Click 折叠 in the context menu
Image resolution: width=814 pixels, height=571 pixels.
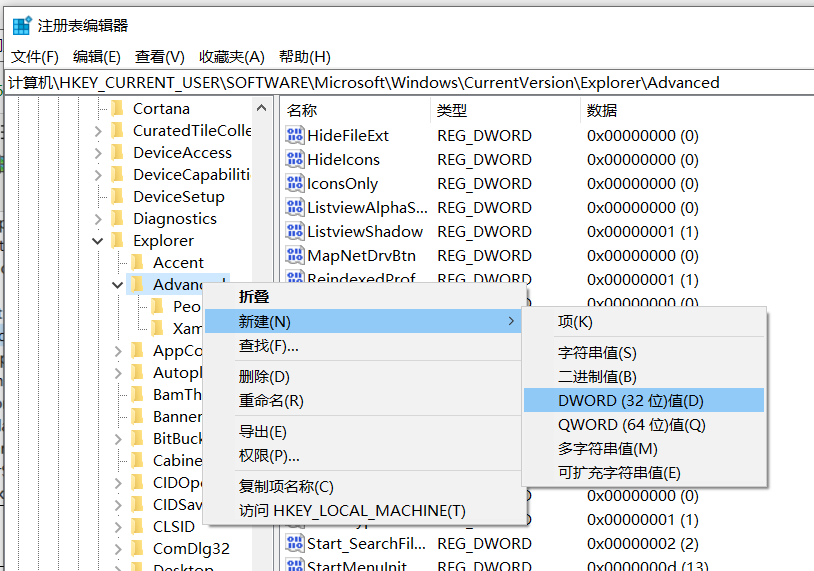tap(363, 296)
